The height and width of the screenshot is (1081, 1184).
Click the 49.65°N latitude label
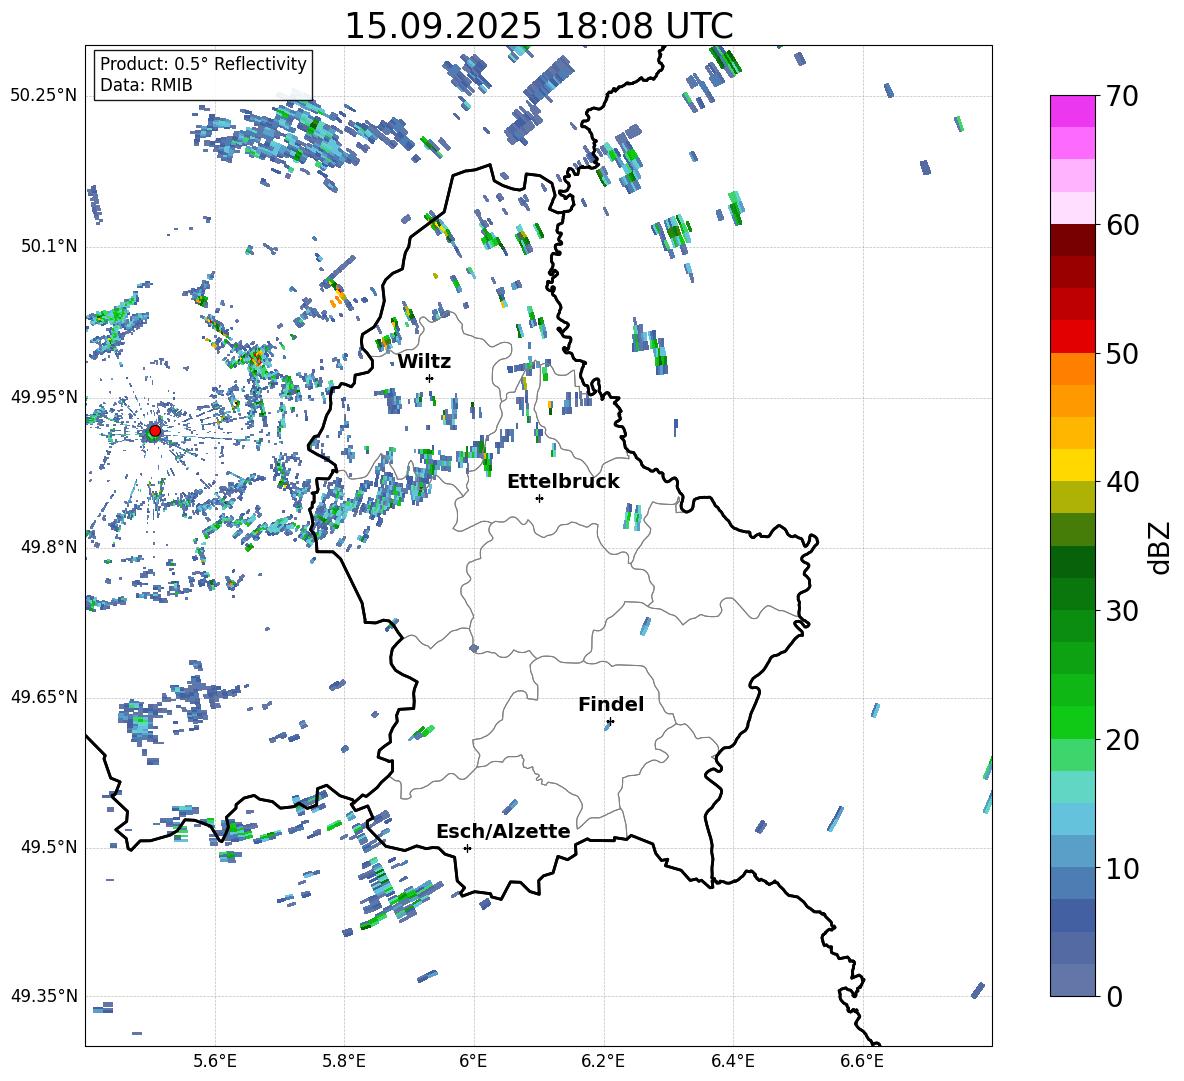tap(44, 696)
